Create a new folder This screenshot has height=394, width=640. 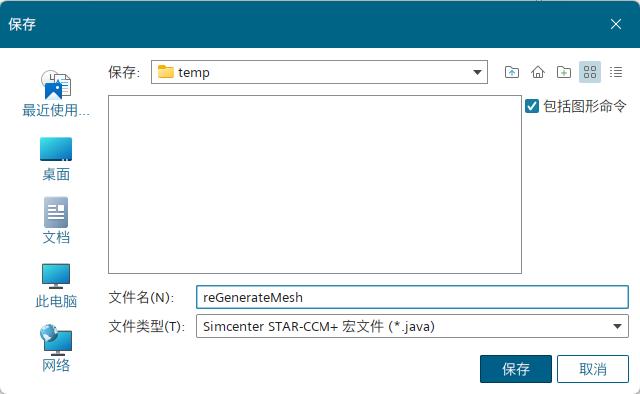click(564, 72)
